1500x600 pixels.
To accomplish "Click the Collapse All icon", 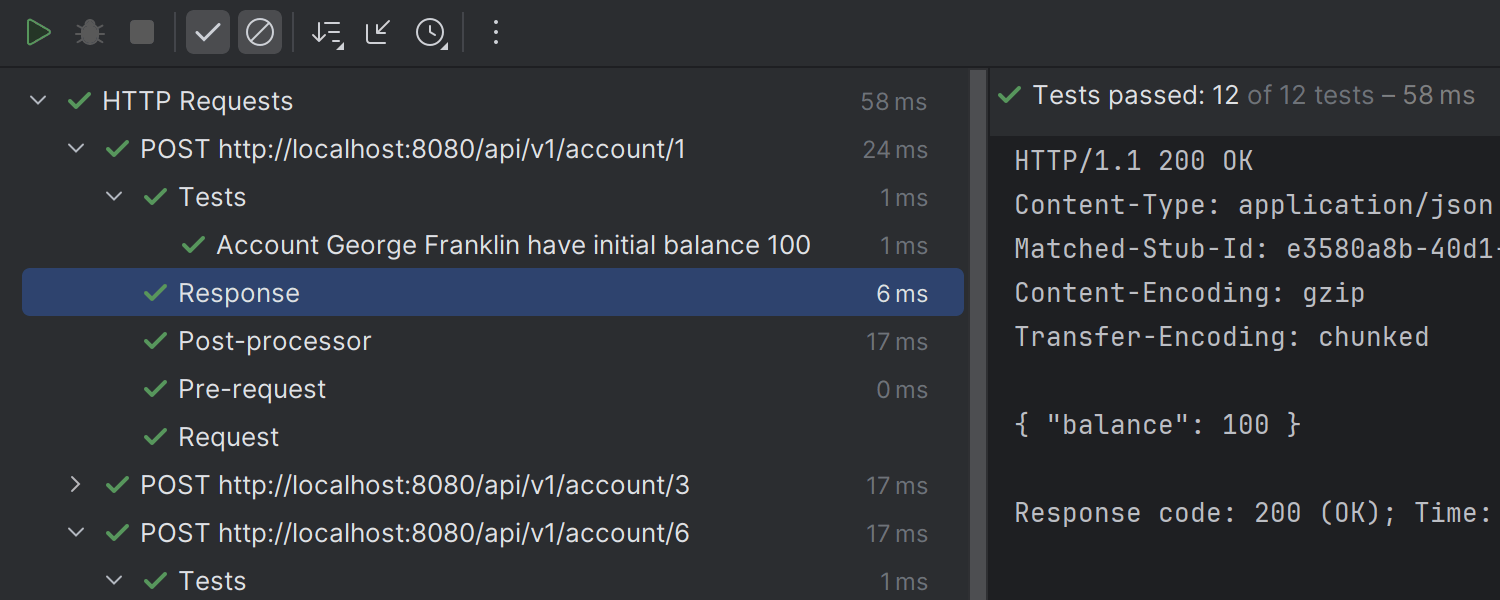I will [x=378, y=33].
